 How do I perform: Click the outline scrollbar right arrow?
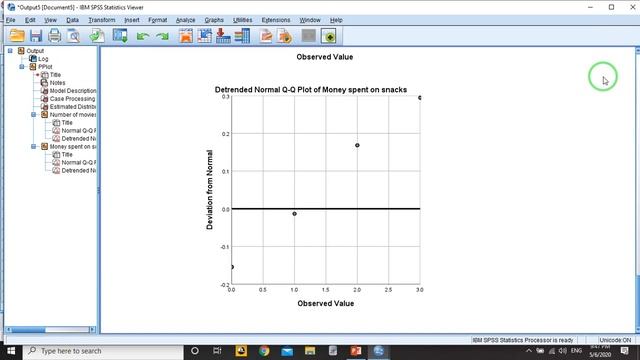(92, 329)
